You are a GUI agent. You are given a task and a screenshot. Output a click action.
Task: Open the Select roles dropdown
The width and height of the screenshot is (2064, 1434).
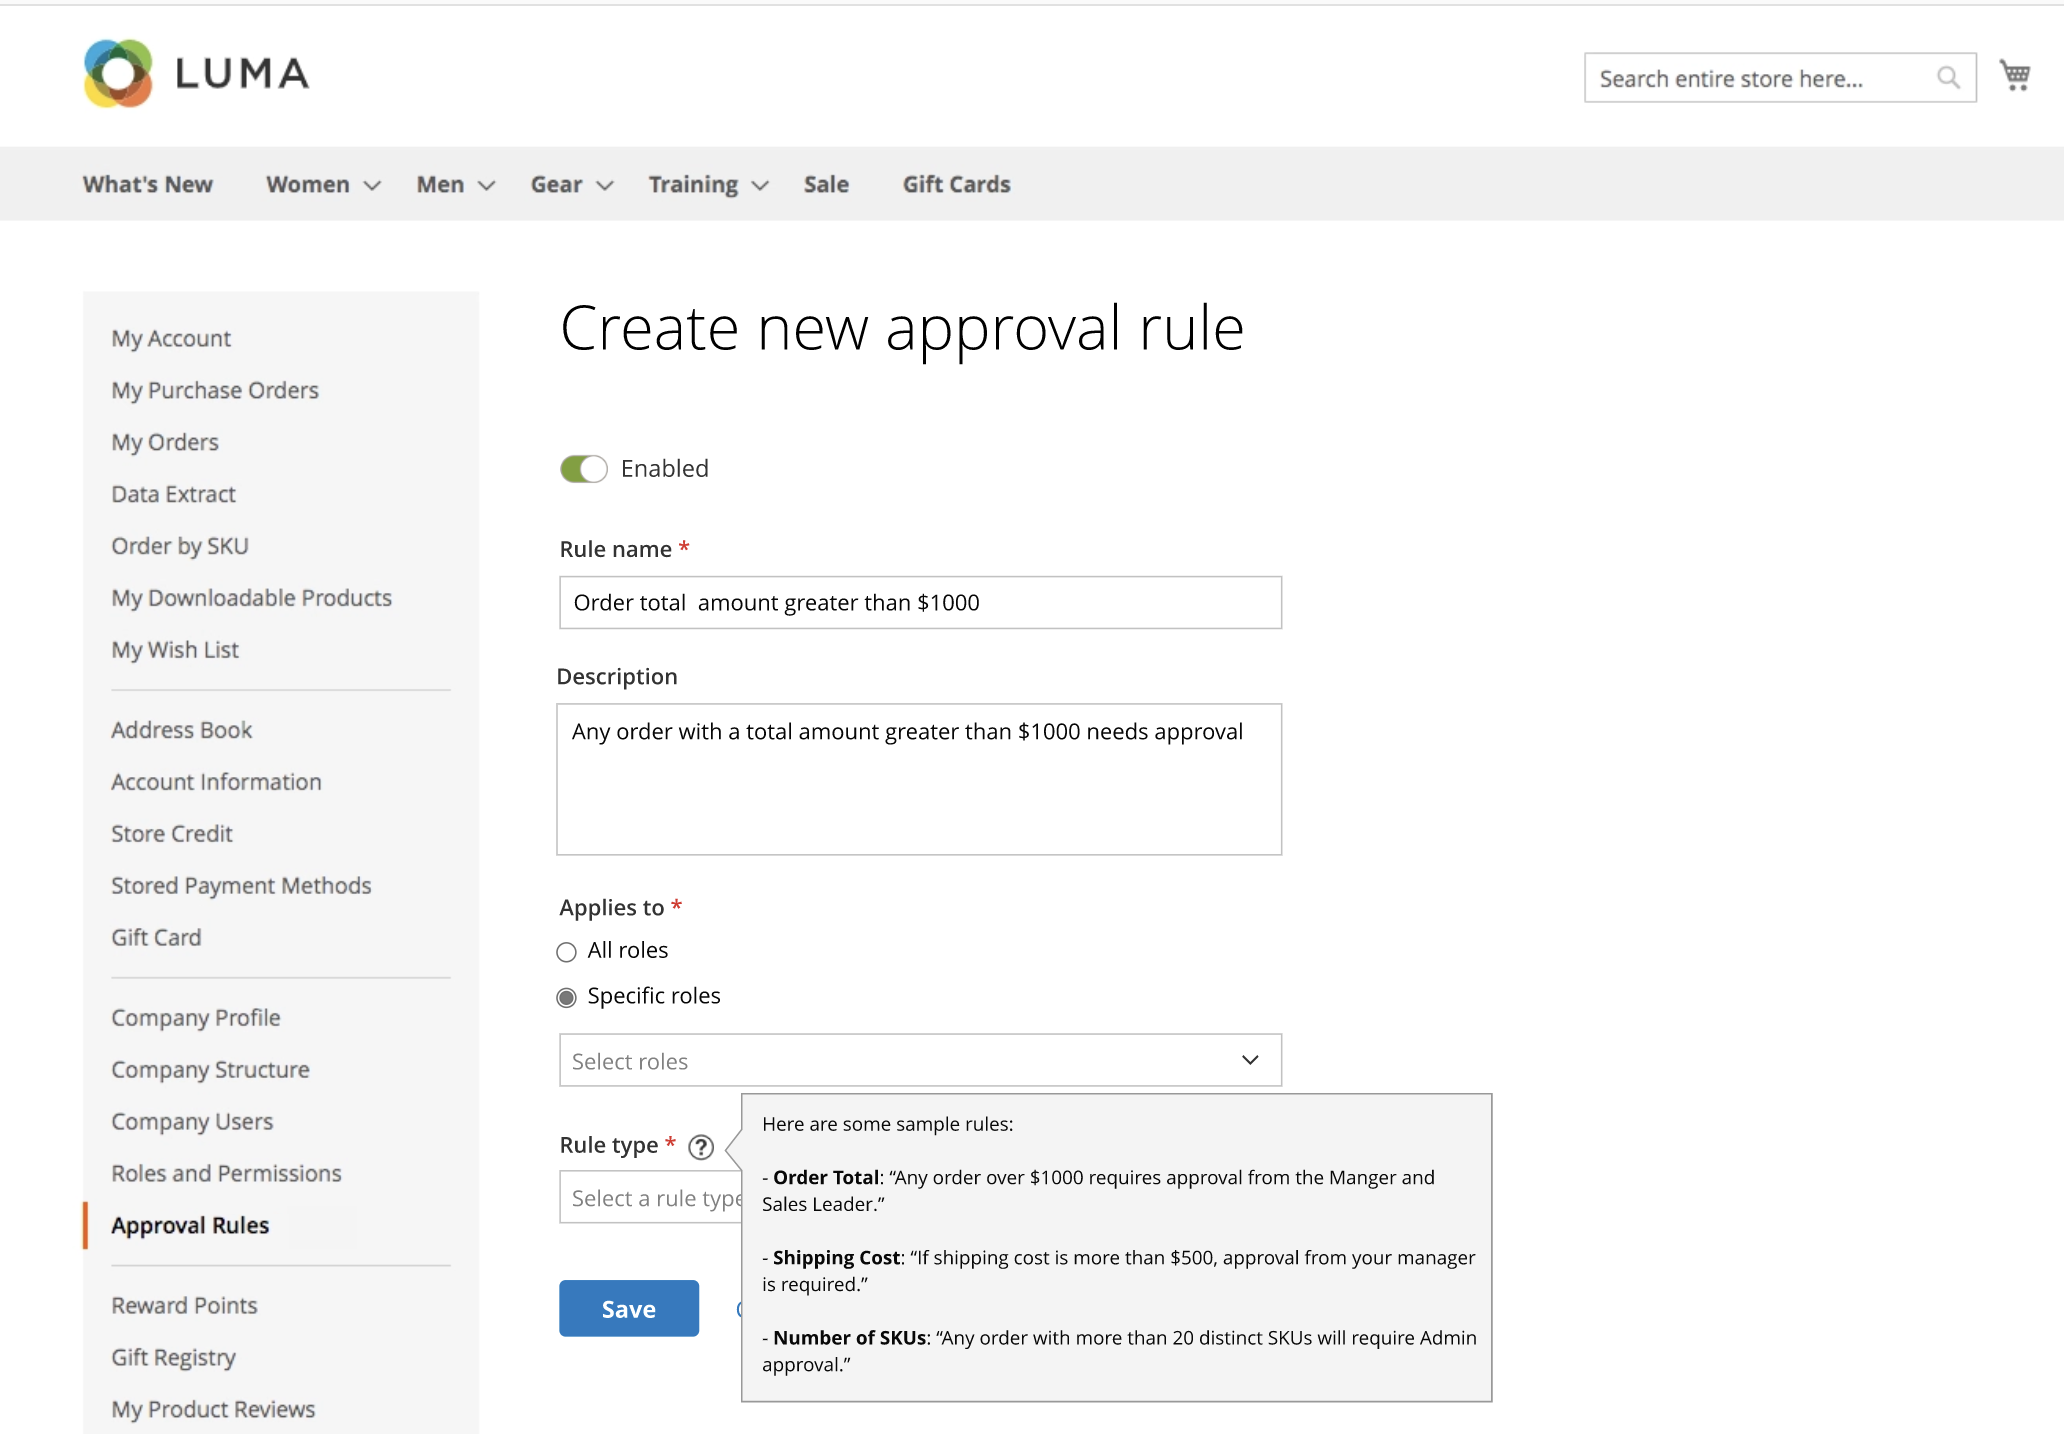(x=920, y=1060)
